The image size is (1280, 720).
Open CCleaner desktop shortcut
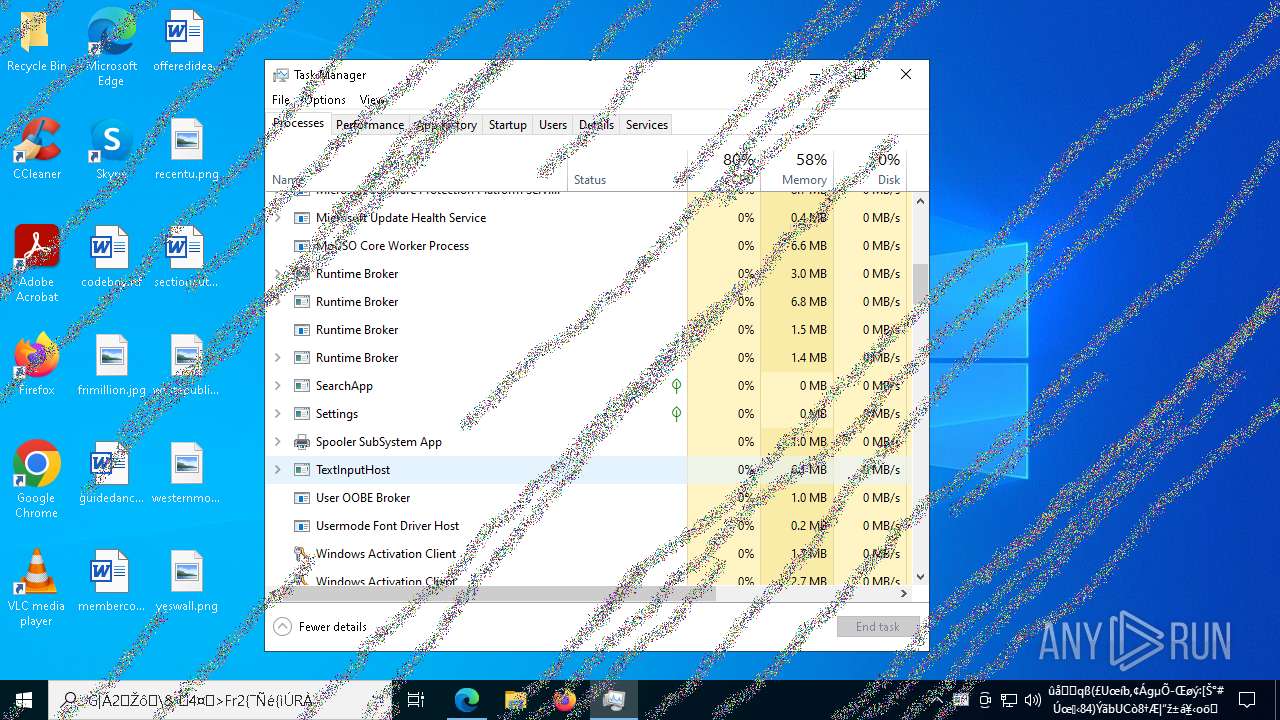click(37, 150)
